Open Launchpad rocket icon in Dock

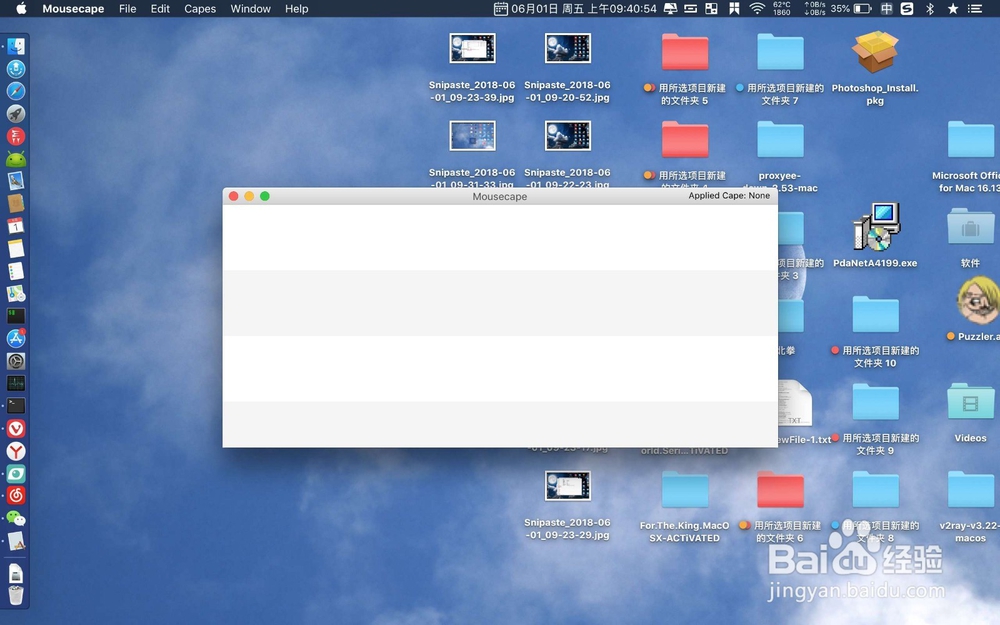(16, 114)
